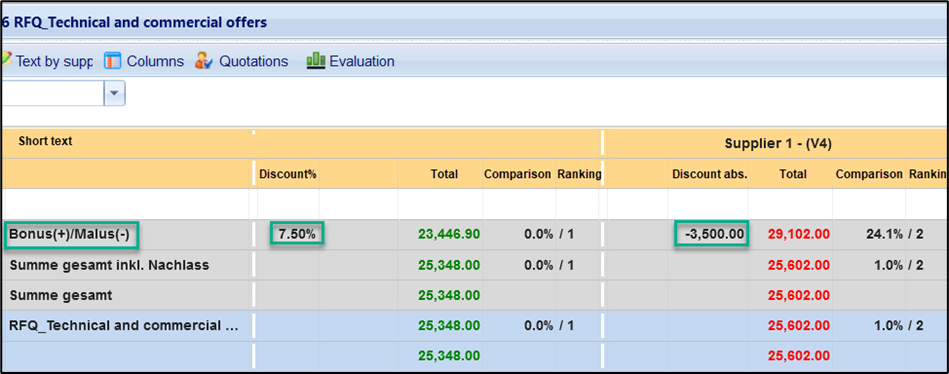Click the Columns table icon
Screen dimensions: 949x374
click(113, 61)
